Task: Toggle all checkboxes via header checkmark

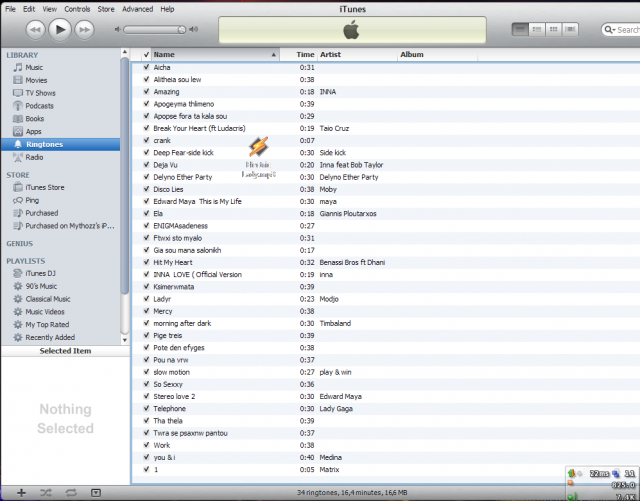Action: [146, 54]
